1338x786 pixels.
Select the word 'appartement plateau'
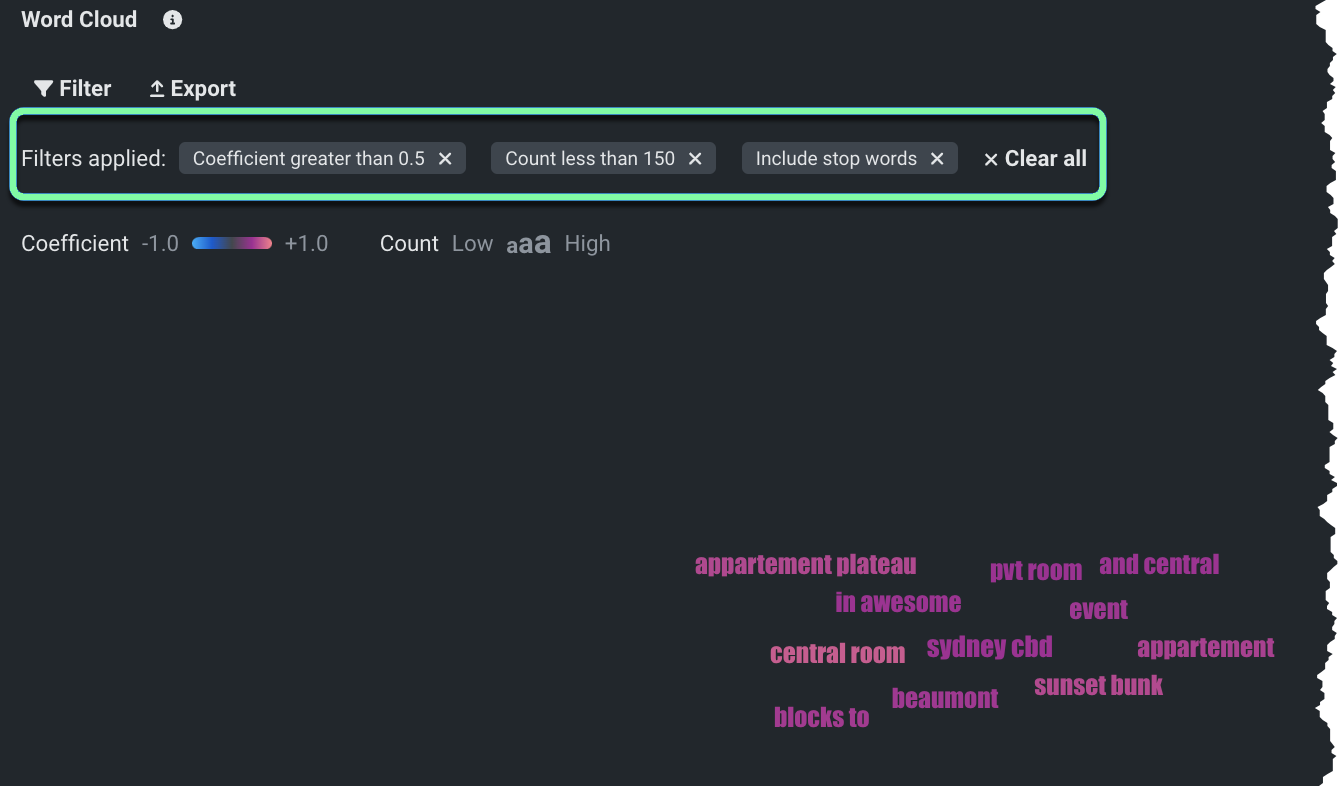[x=805, y=566]
